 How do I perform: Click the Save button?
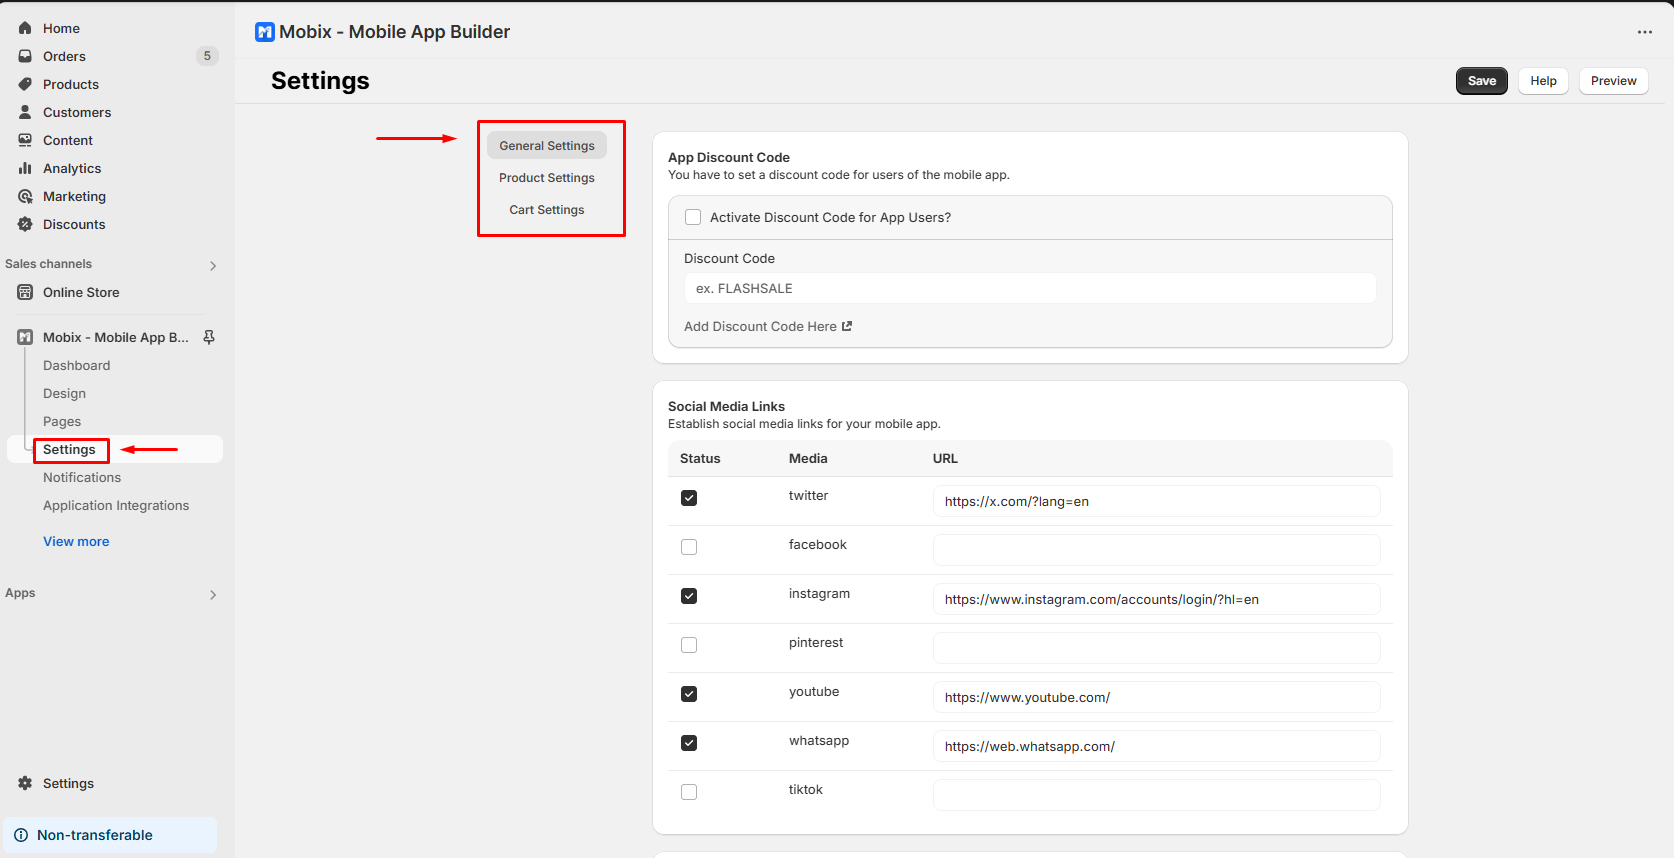(1482, 81)
